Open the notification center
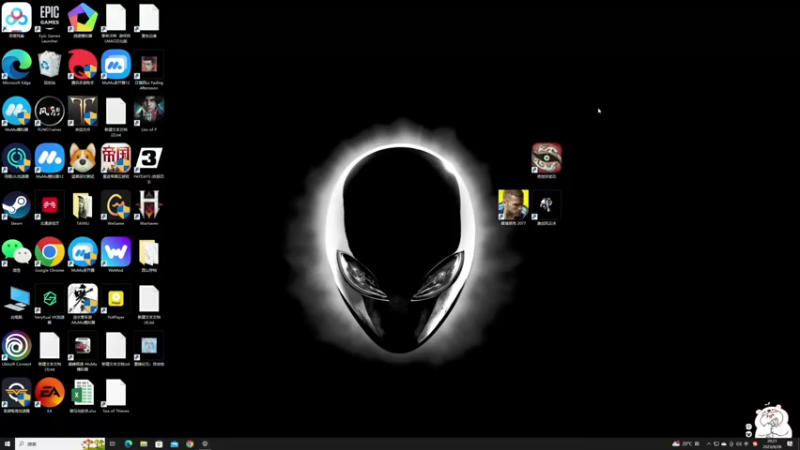 (791, 444)
